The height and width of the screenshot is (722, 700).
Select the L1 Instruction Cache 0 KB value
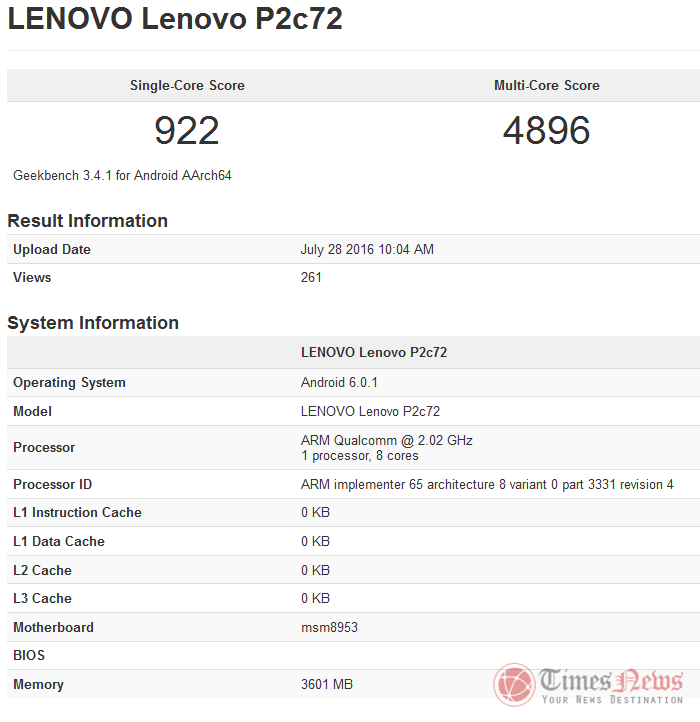click(x=315, y=512)
